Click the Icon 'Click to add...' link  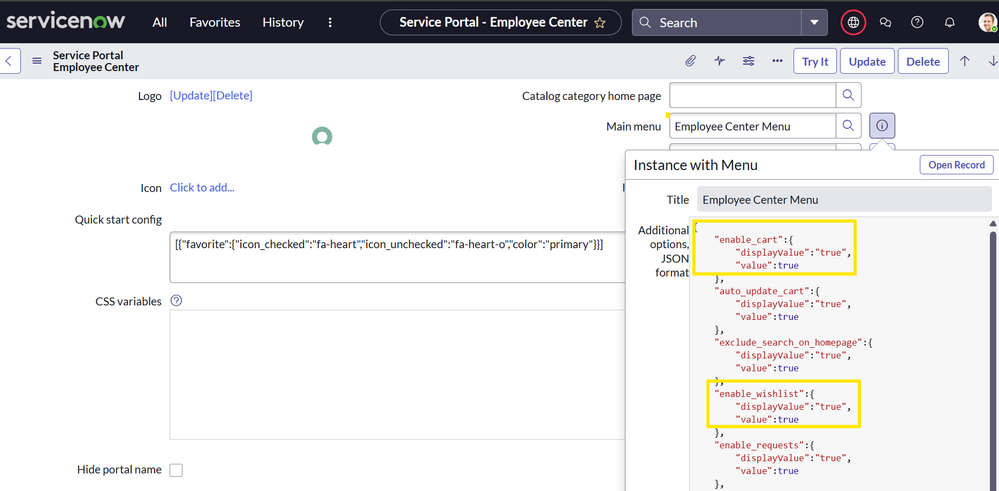point(202,187)
